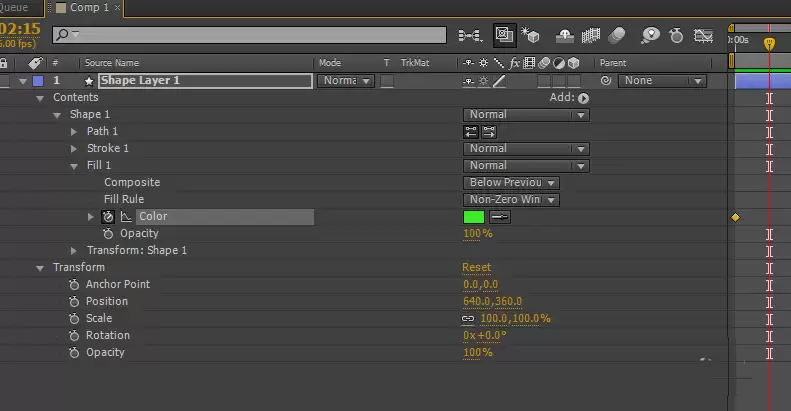Click the Motion Blur enable icon

coord(616,35)
